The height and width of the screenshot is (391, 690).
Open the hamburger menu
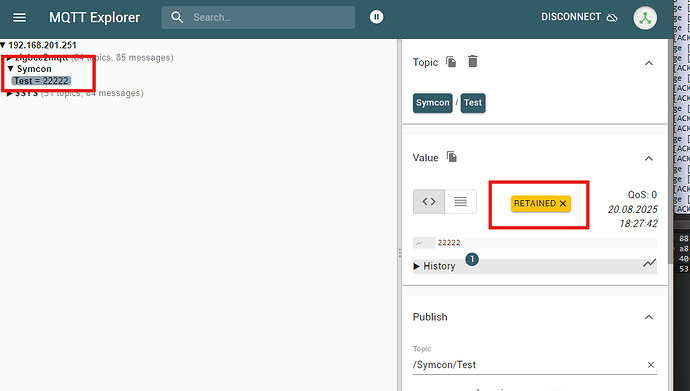(19, 18)
